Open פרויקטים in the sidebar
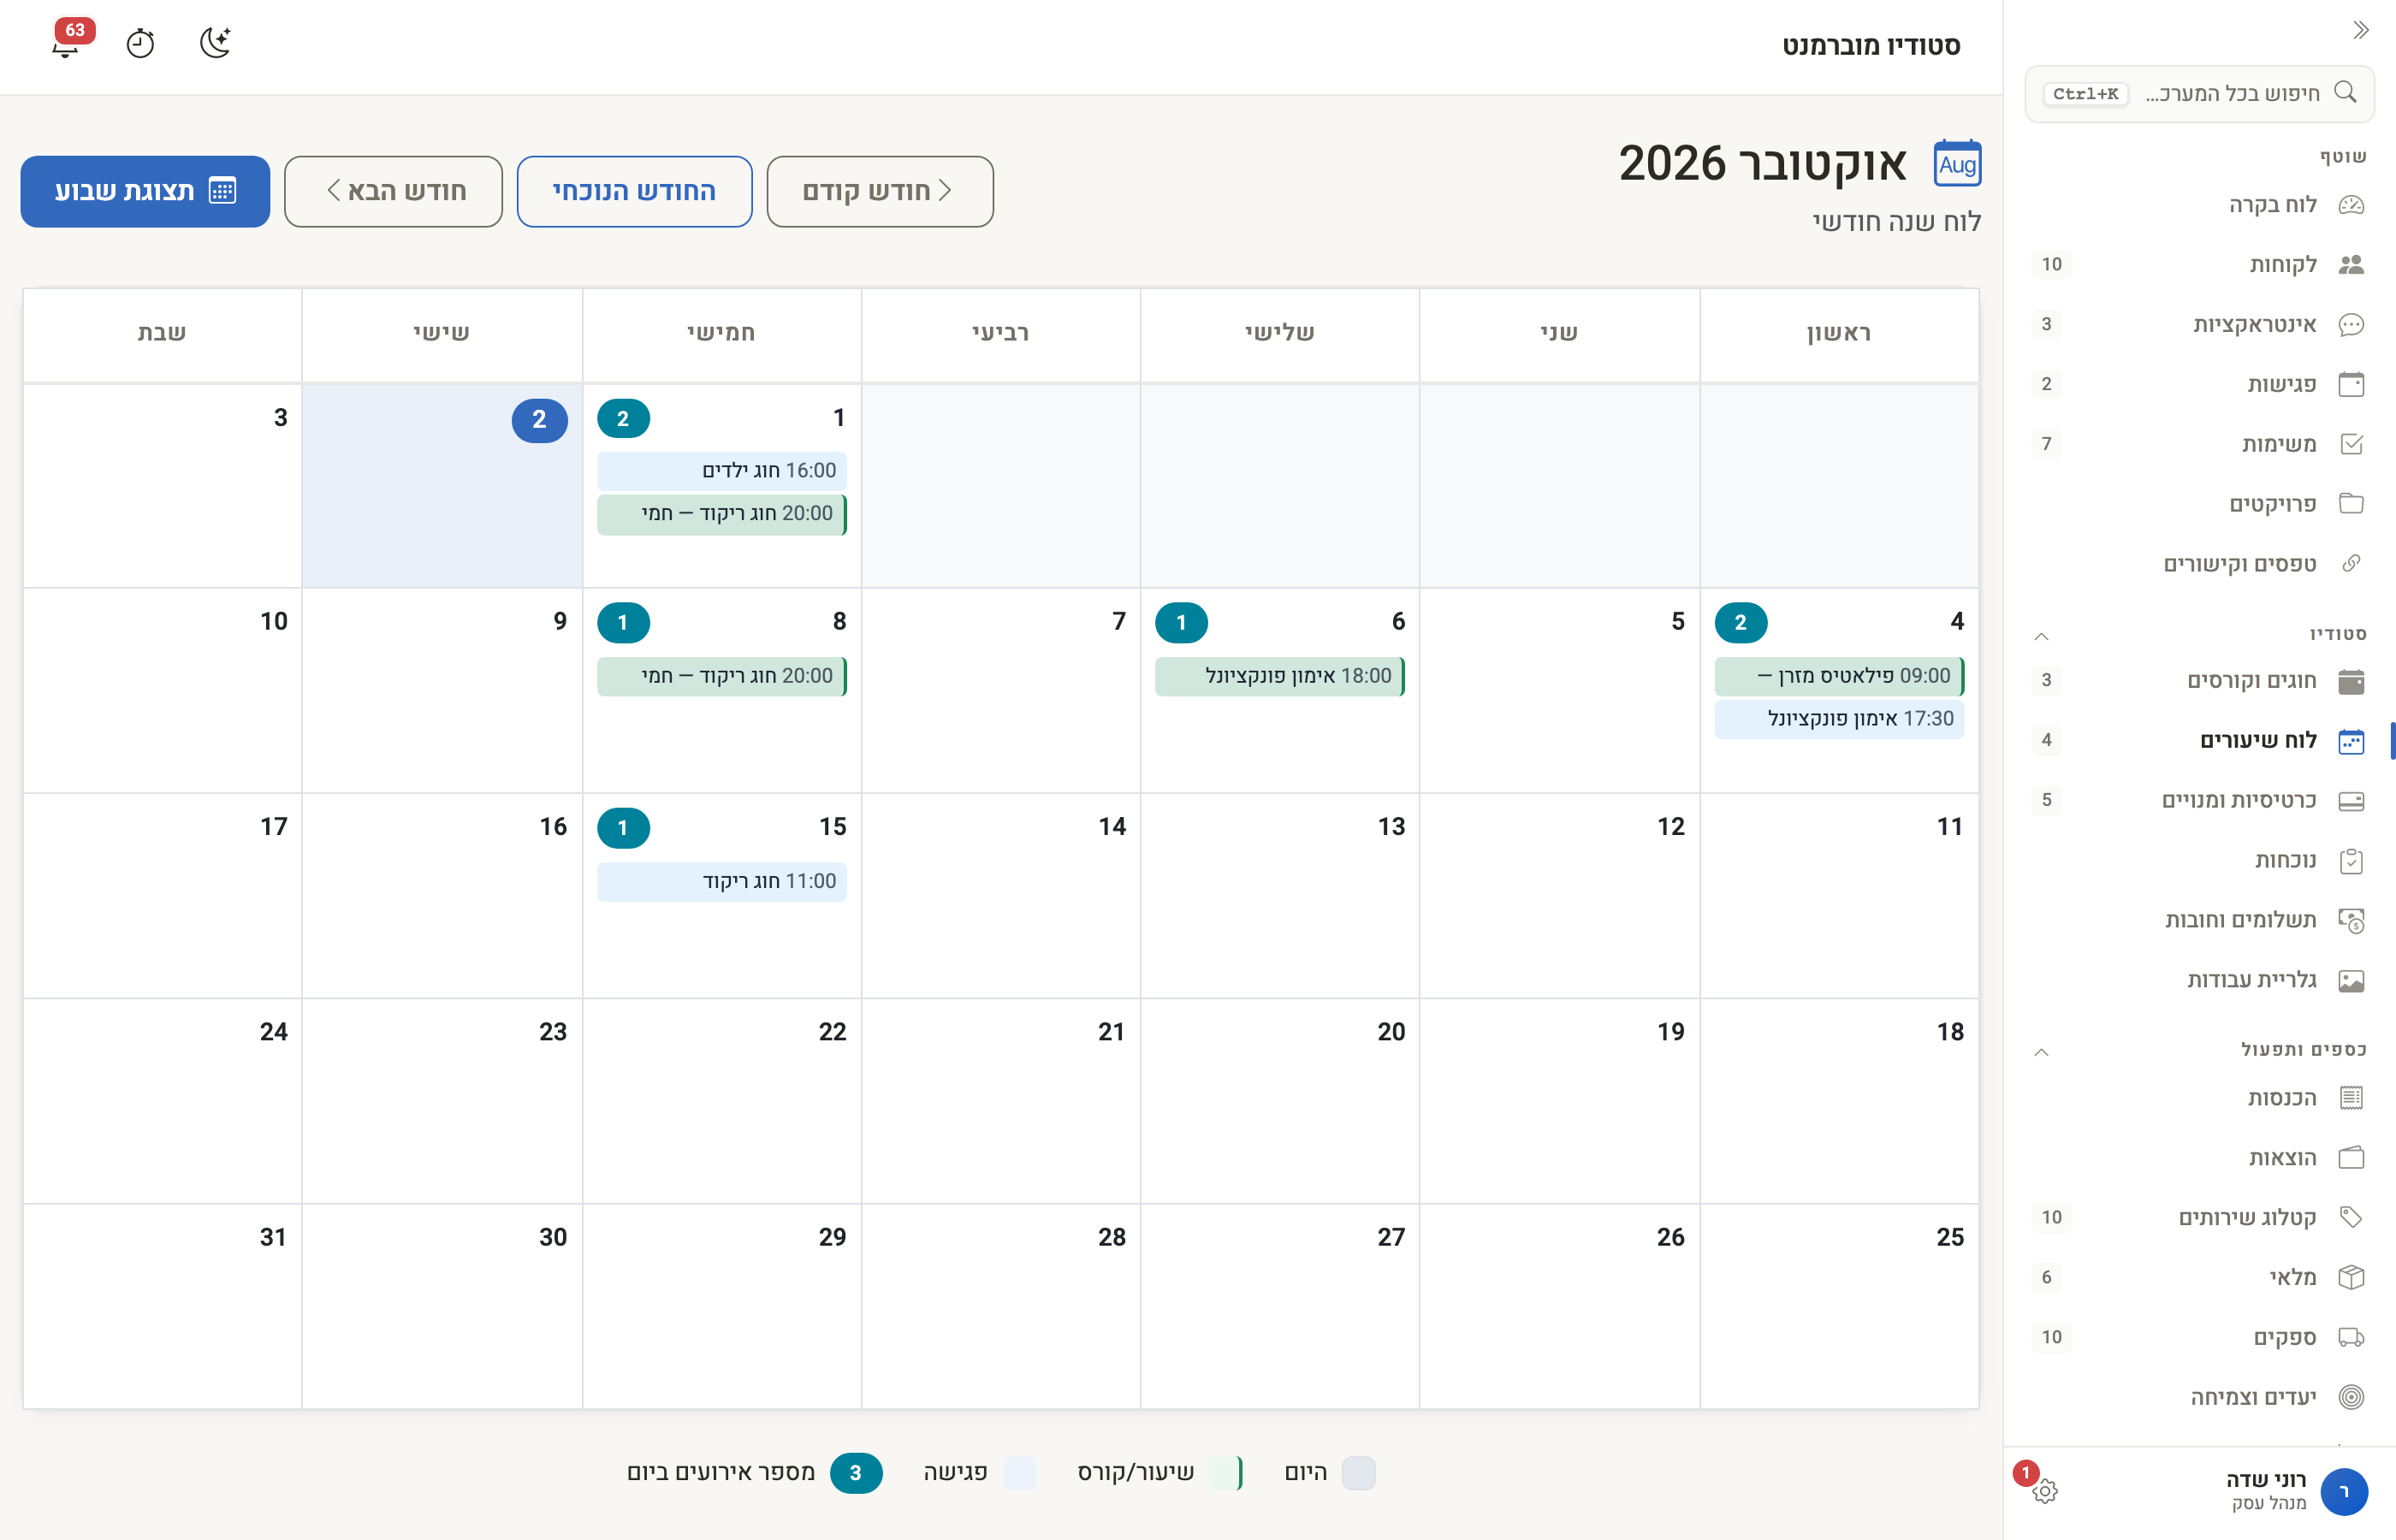Screen dimensions: 2396x1540 [2199, 504]
